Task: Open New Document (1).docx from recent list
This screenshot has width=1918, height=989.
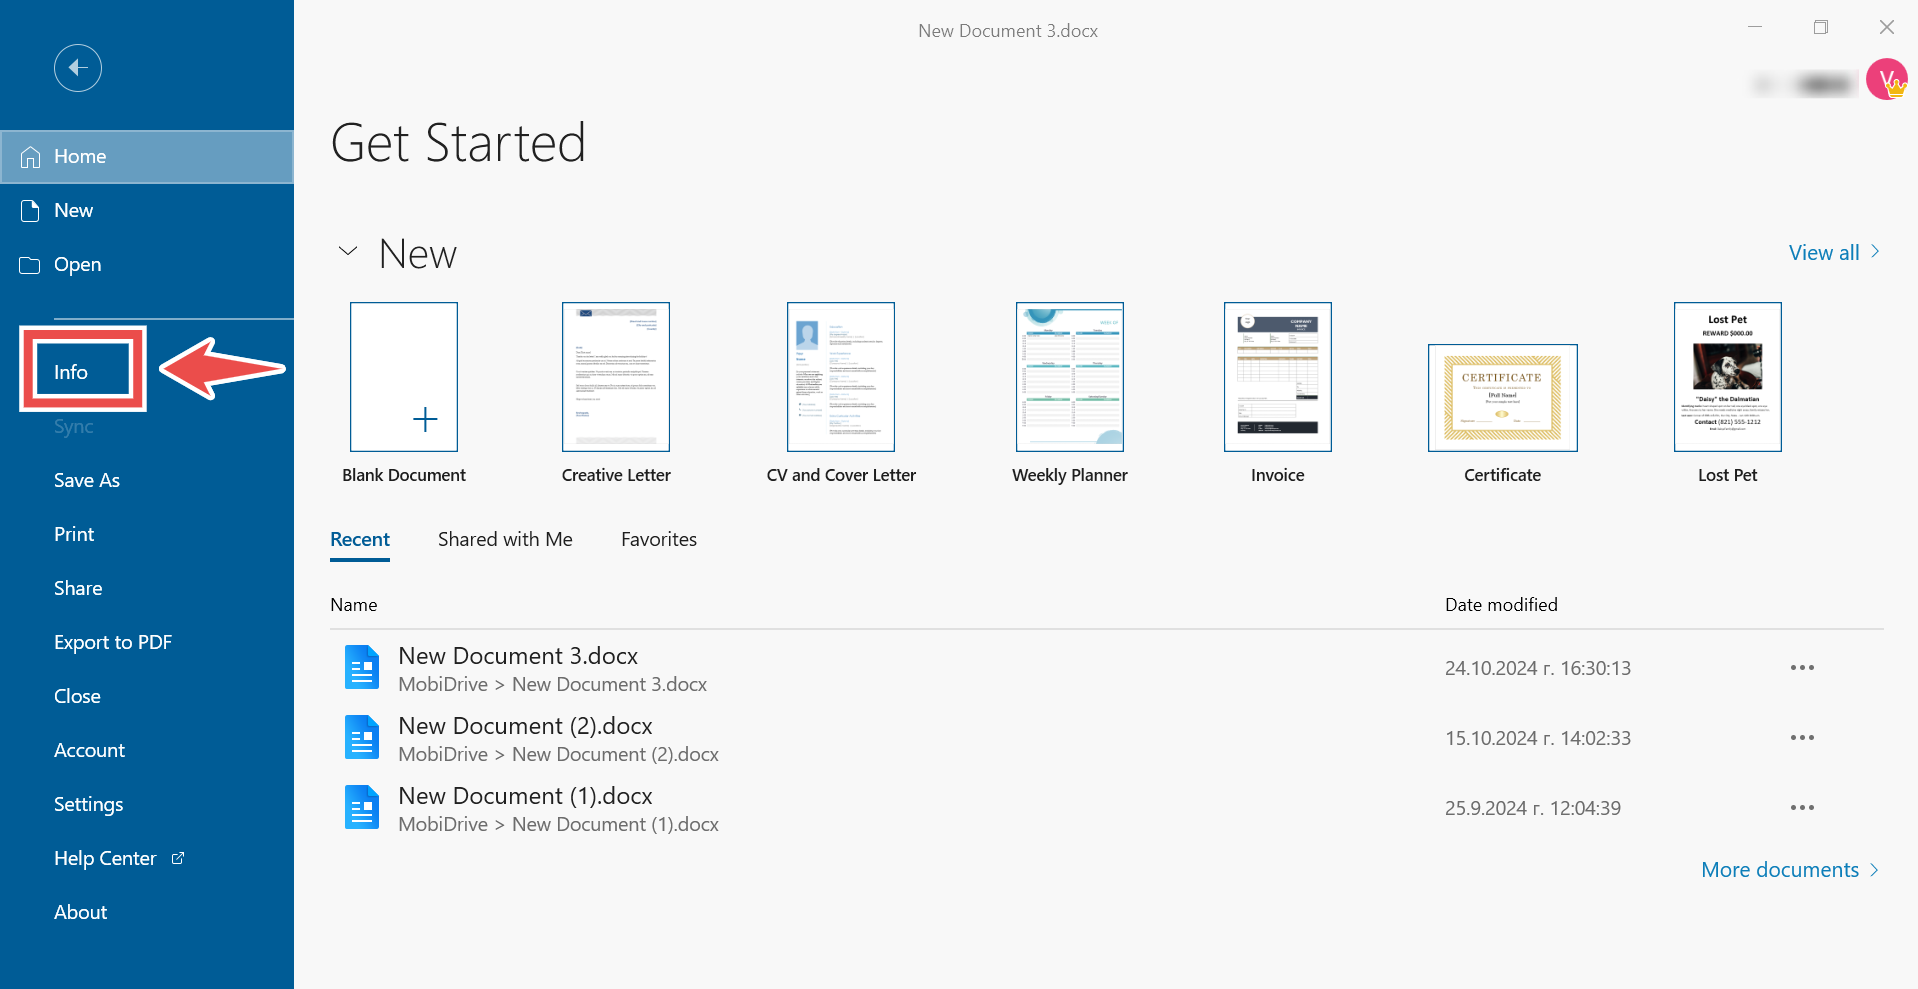Action: (x=525, y=796)
